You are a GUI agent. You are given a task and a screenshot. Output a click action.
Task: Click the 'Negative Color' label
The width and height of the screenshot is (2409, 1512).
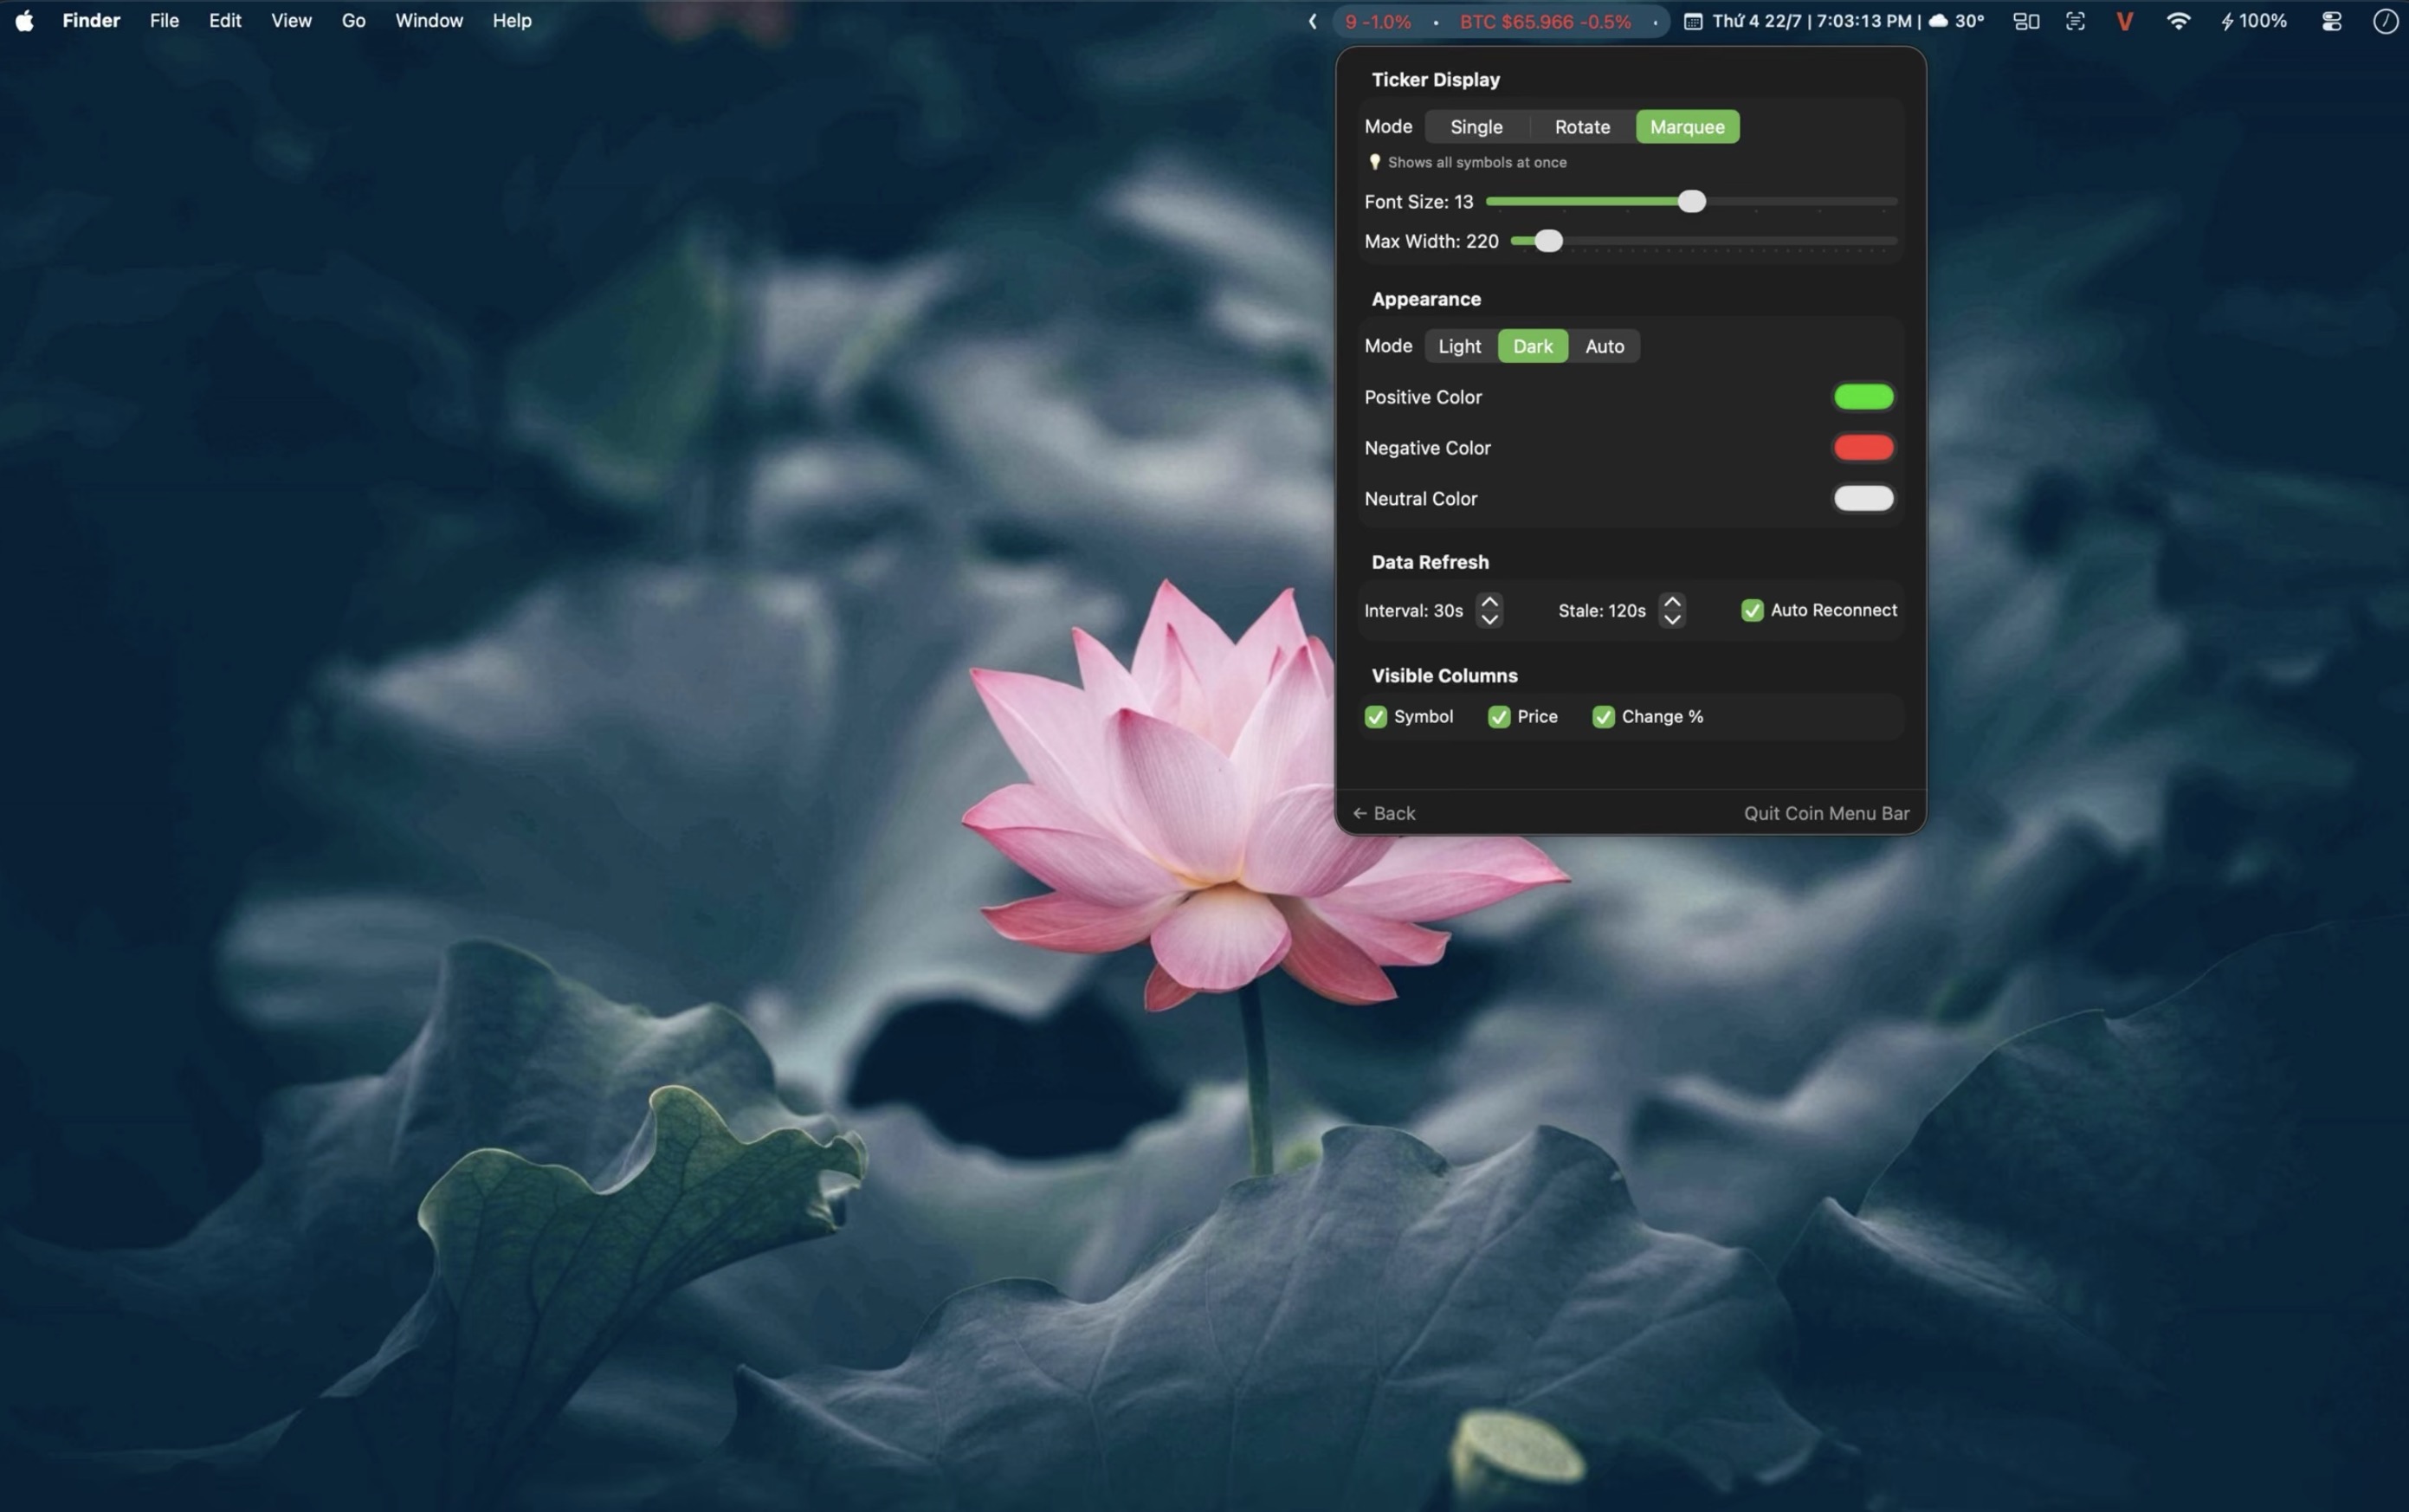pyautogui.click(x=1427, y=448)
